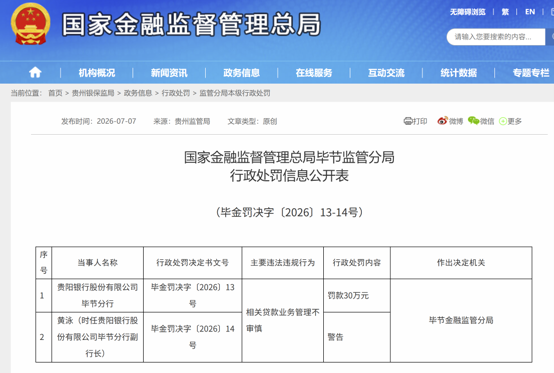Screen dimensions: 554x373
Task: Go to home via house icon
Action: click(x=35, y=72)
